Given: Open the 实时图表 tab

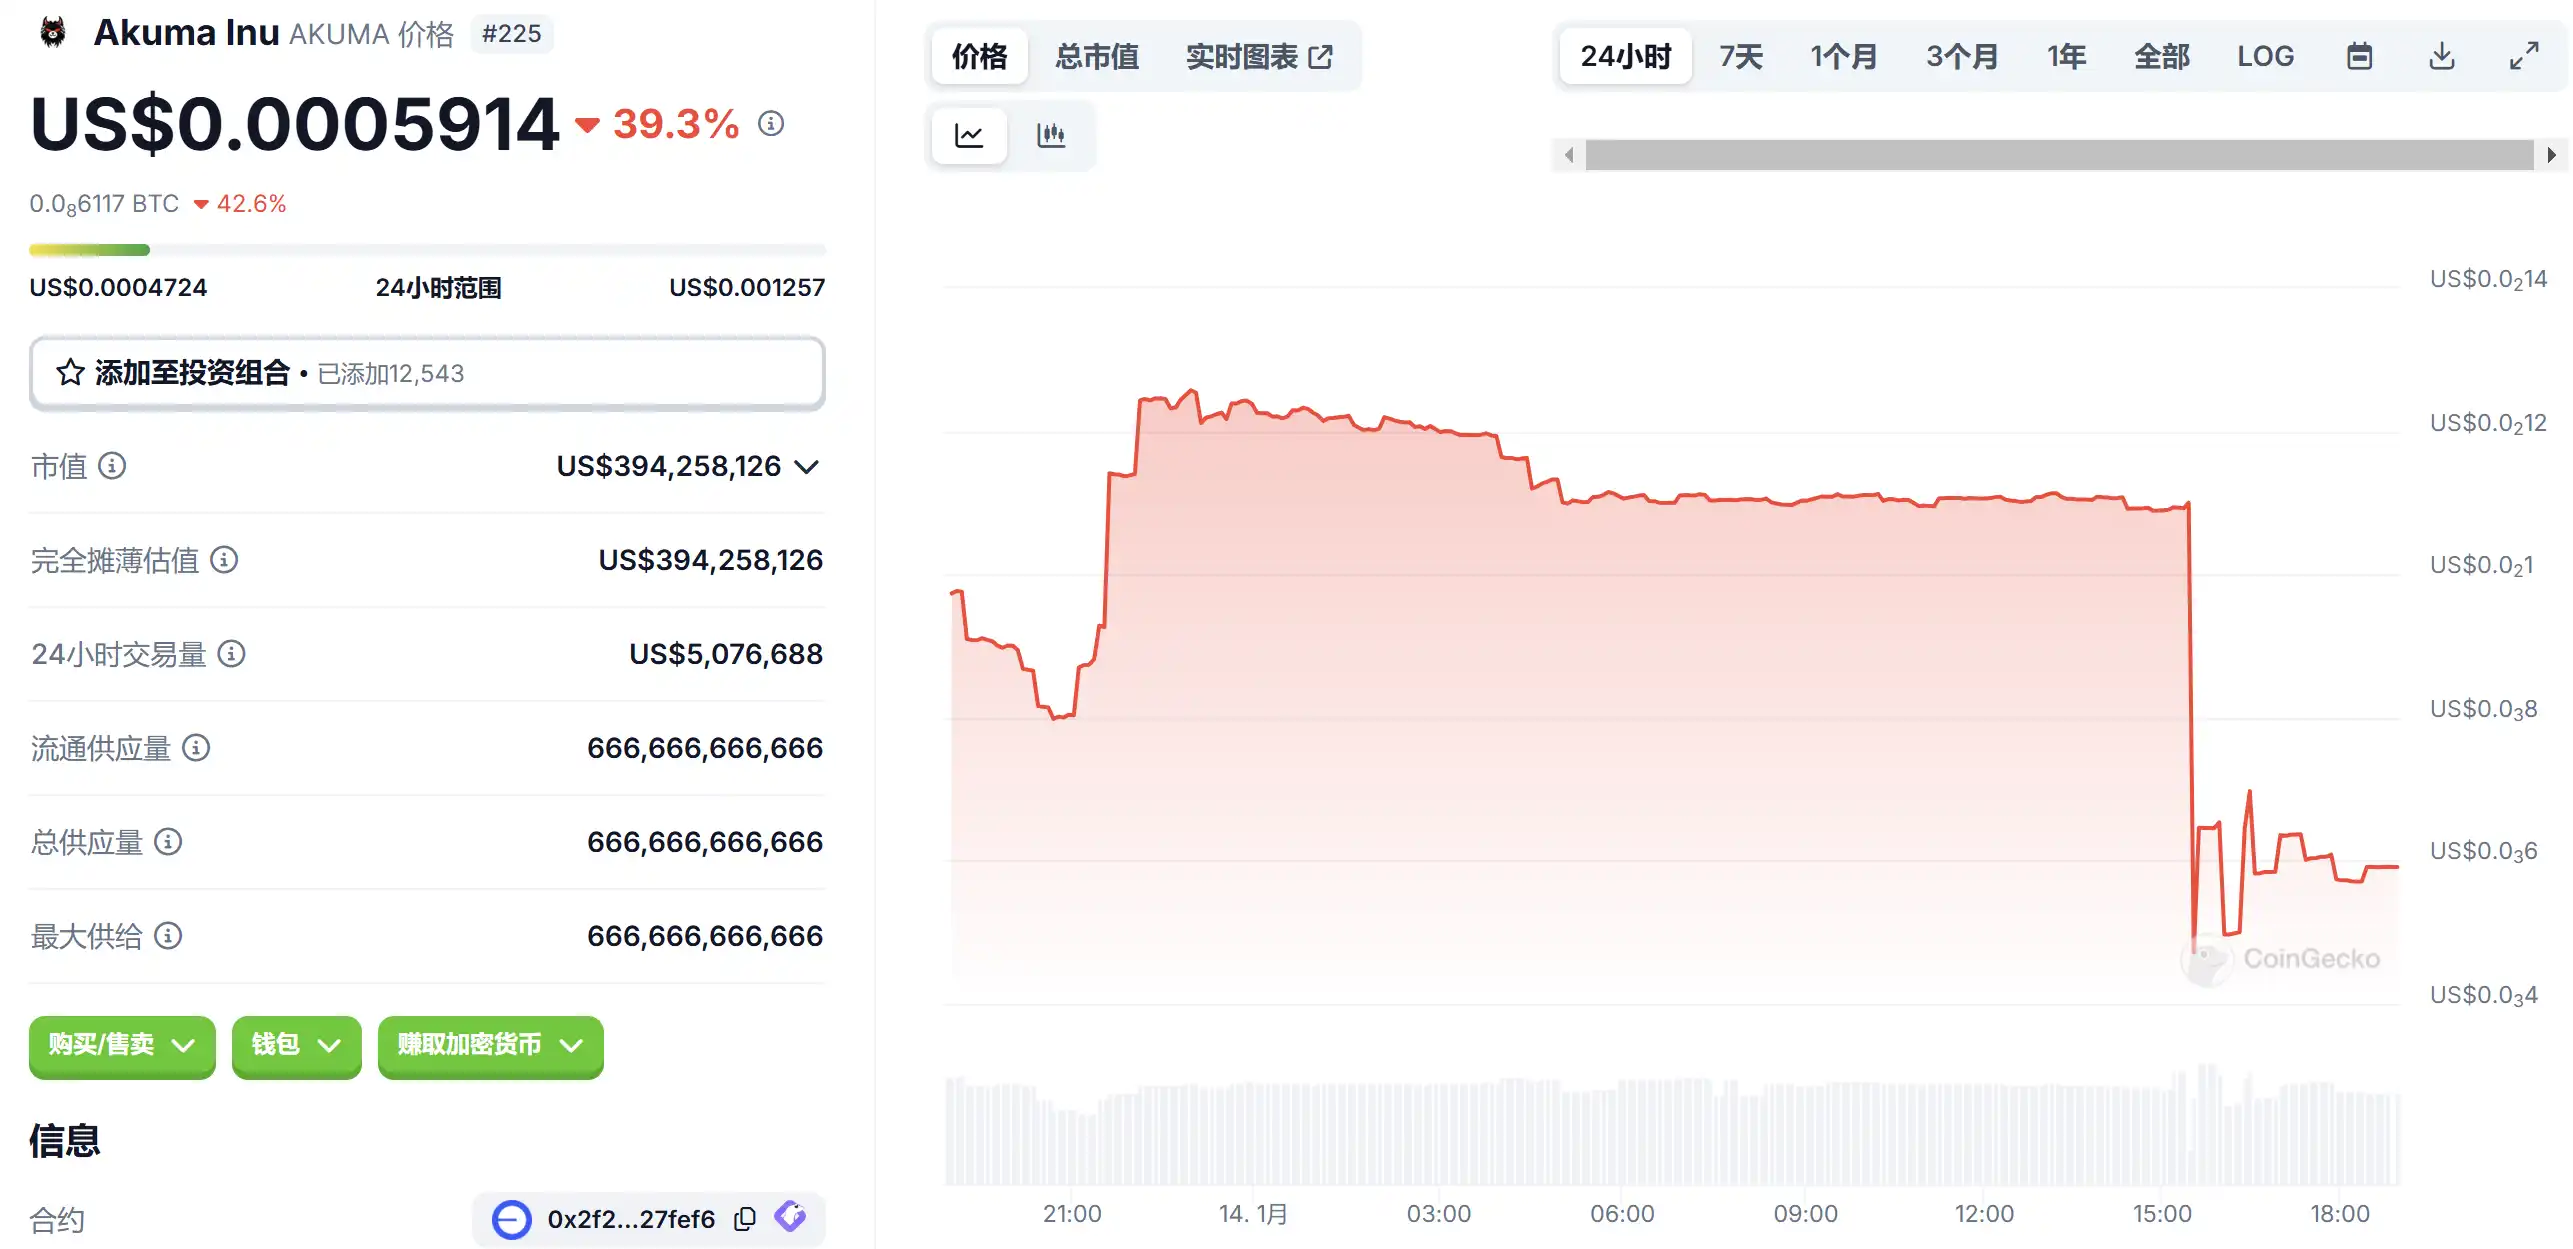Looking at the screenshot, I should (1259, 57).
